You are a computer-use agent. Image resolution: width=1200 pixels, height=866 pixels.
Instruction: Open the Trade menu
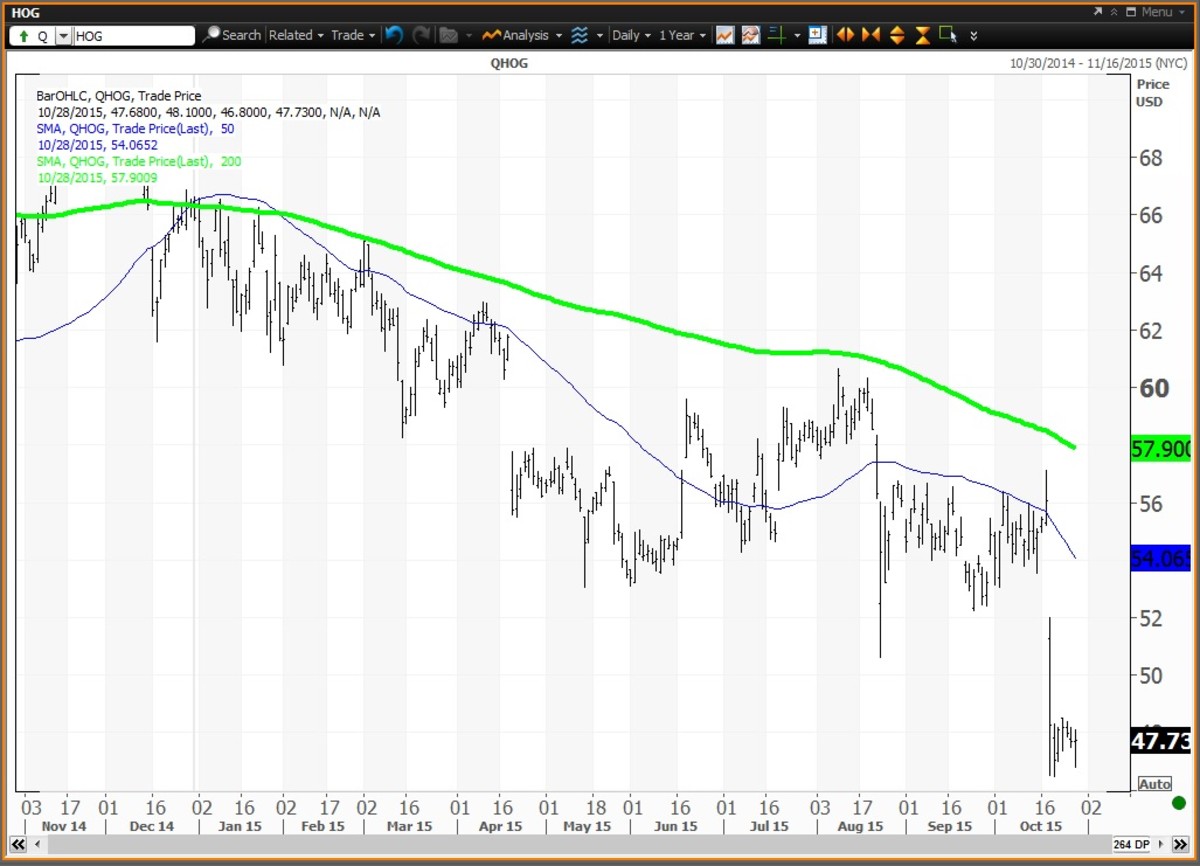(x=352, y=35)
